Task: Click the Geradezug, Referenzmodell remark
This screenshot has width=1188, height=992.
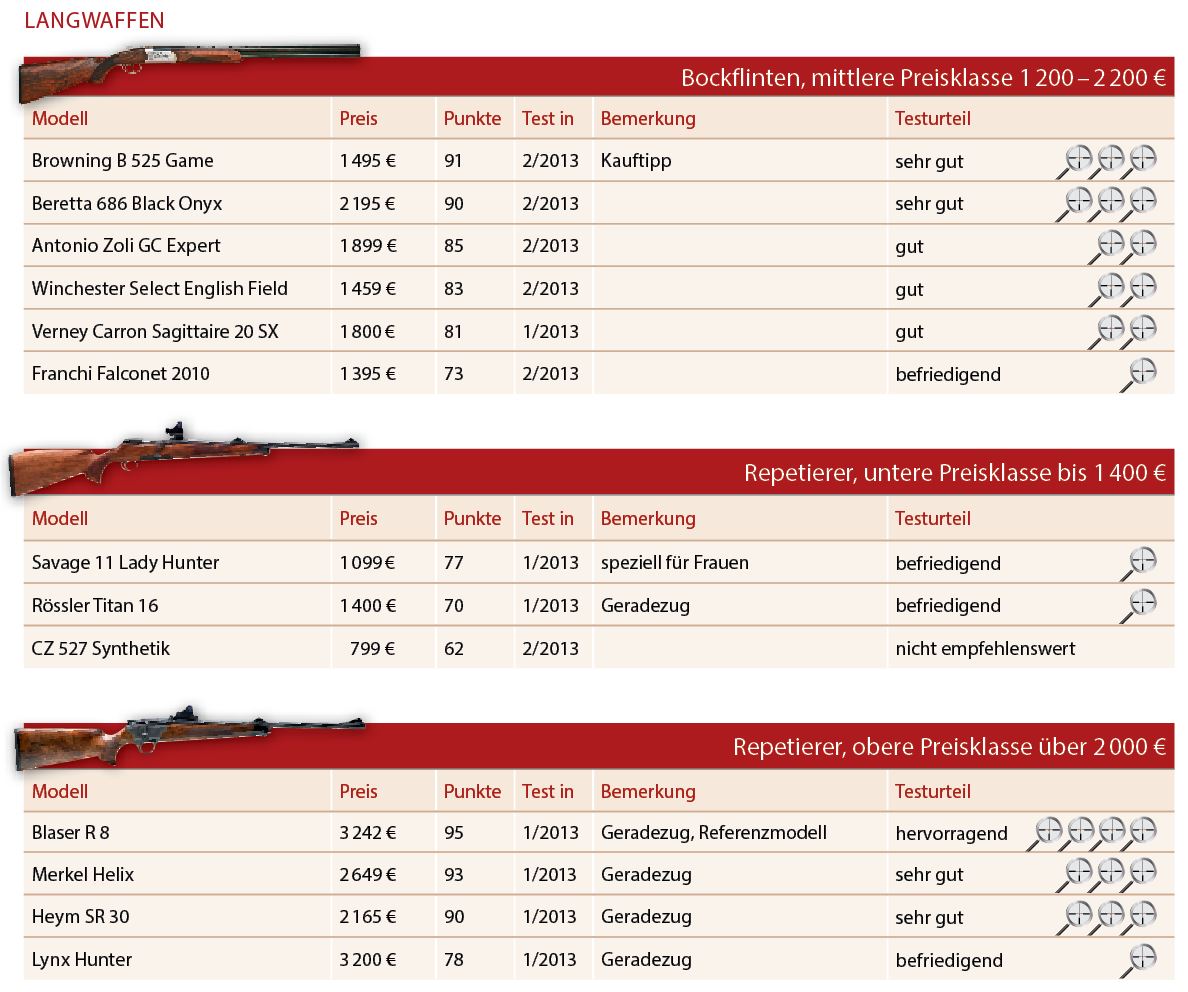Action: [x=714, y=833]
